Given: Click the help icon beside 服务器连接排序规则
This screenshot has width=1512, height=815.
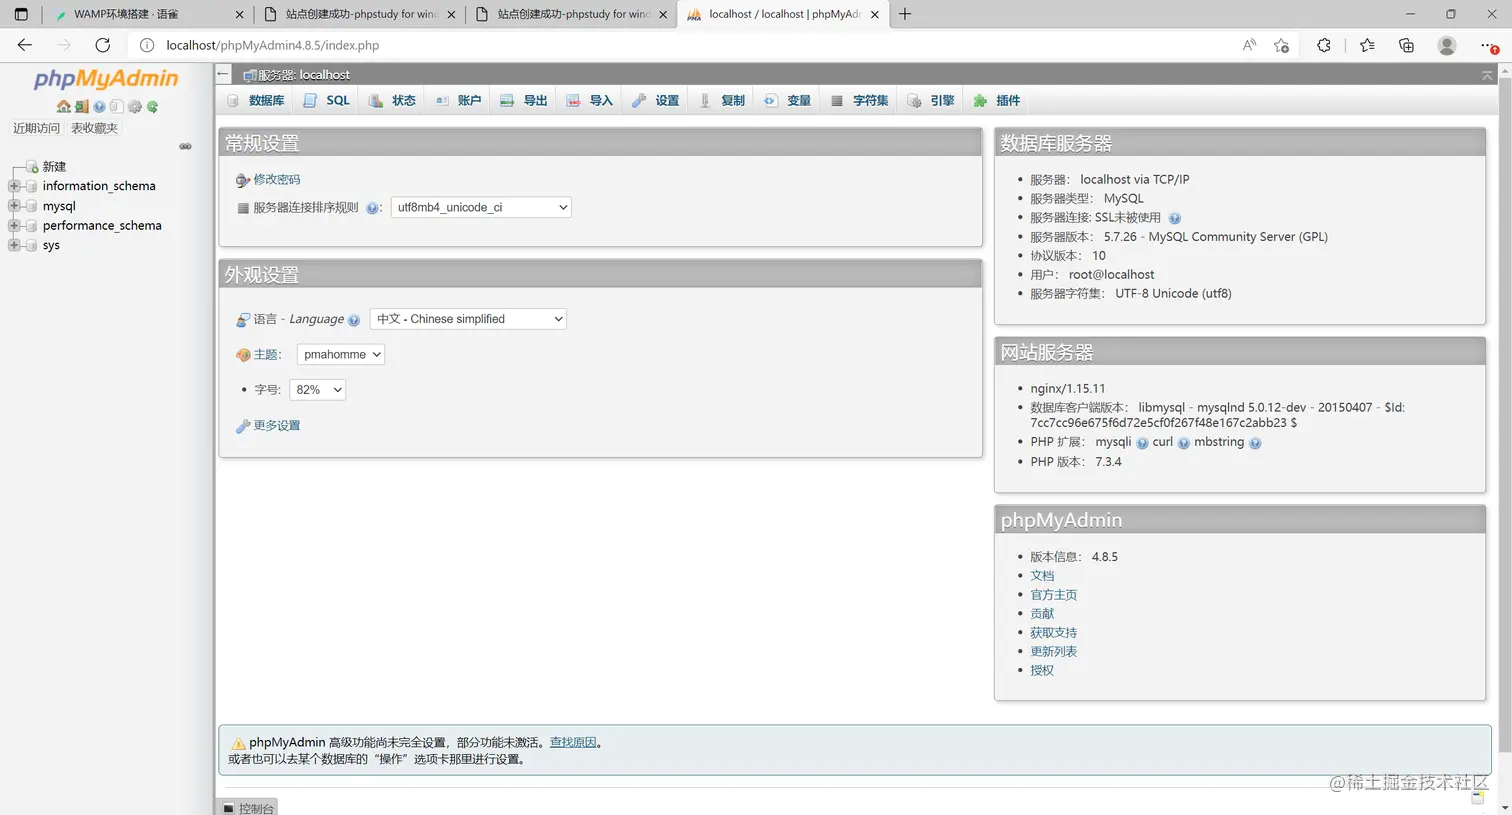Looking at the screenshot, I should coord(372,208).
